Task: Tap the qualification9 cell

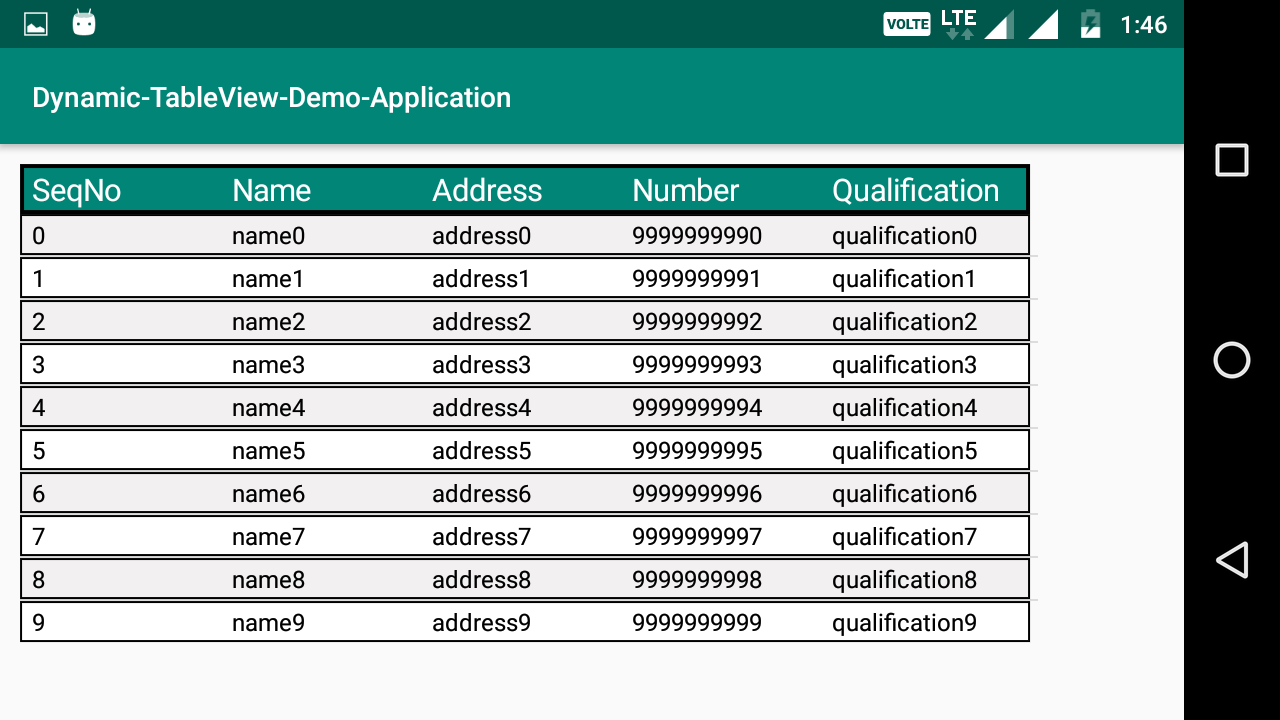Action: (x=904, y=622)
